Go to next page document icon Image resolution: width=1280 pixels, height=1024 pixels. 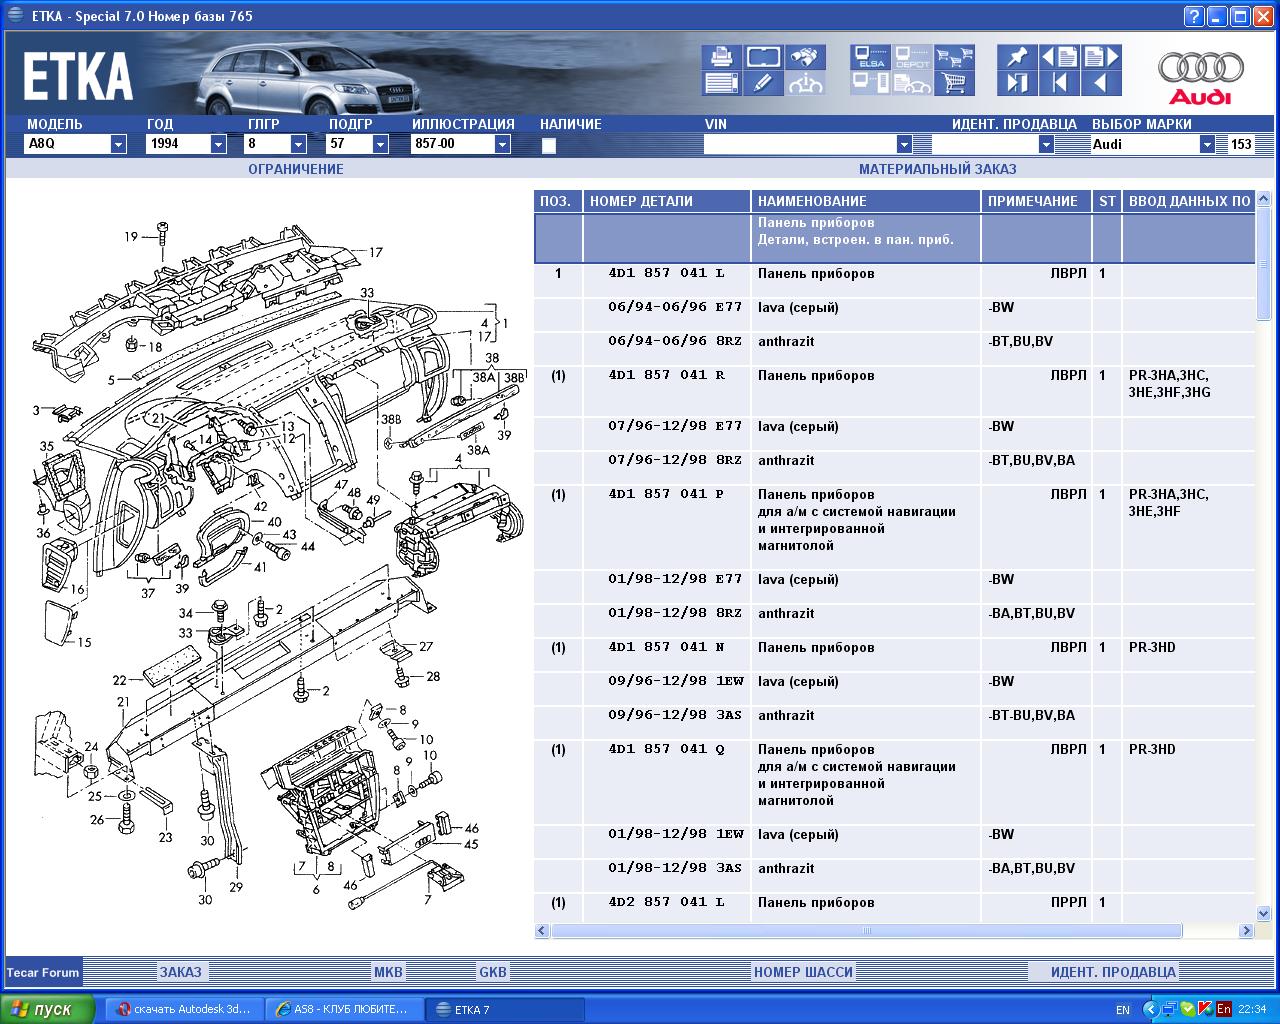click(1101, 57)
